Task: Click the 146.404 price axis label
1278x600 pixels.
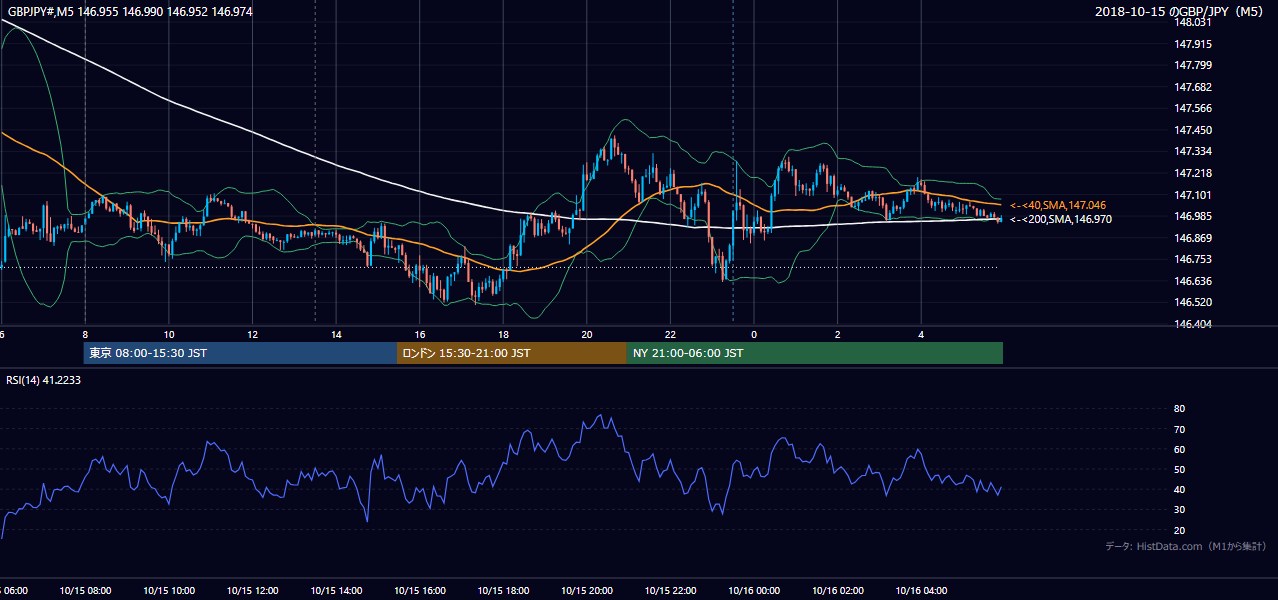Action: click(1192, 324)
